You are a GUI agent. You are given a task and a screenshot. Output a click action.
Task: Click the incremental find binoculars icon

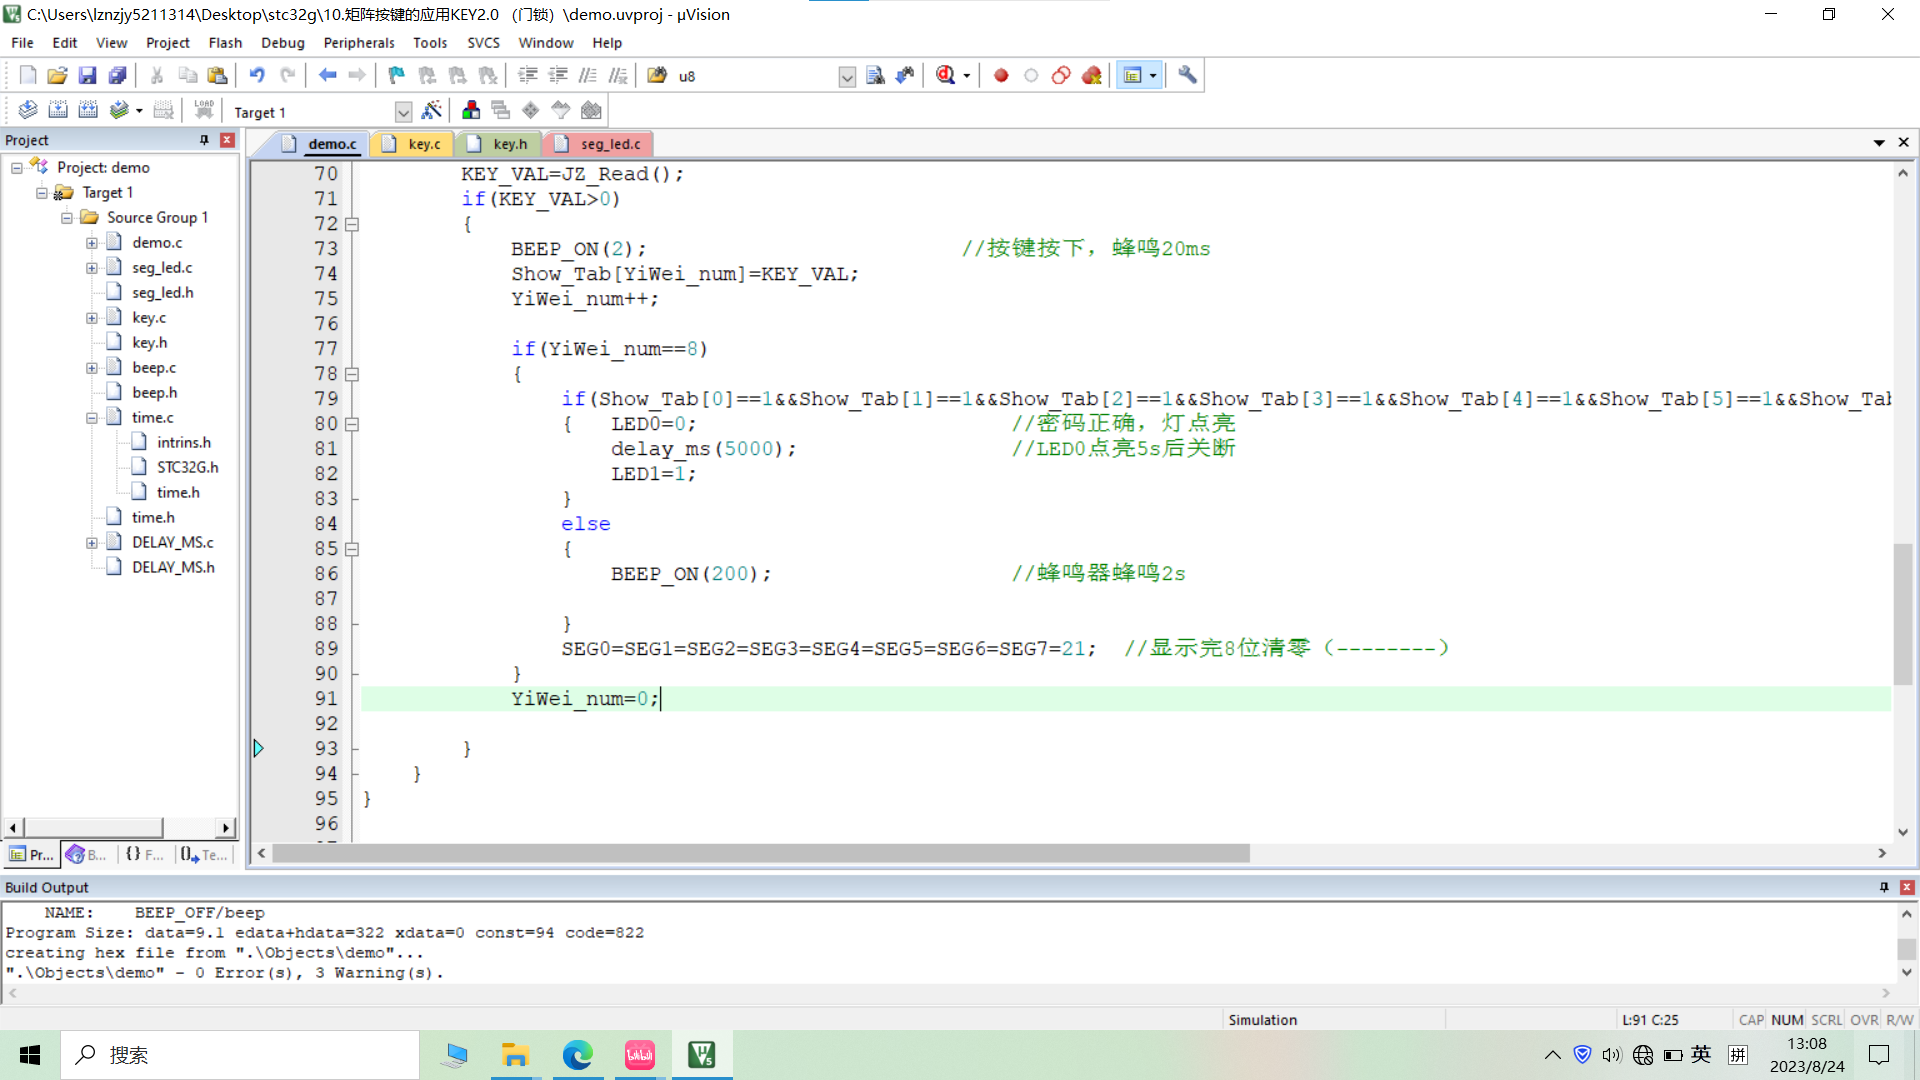point(905,75)
